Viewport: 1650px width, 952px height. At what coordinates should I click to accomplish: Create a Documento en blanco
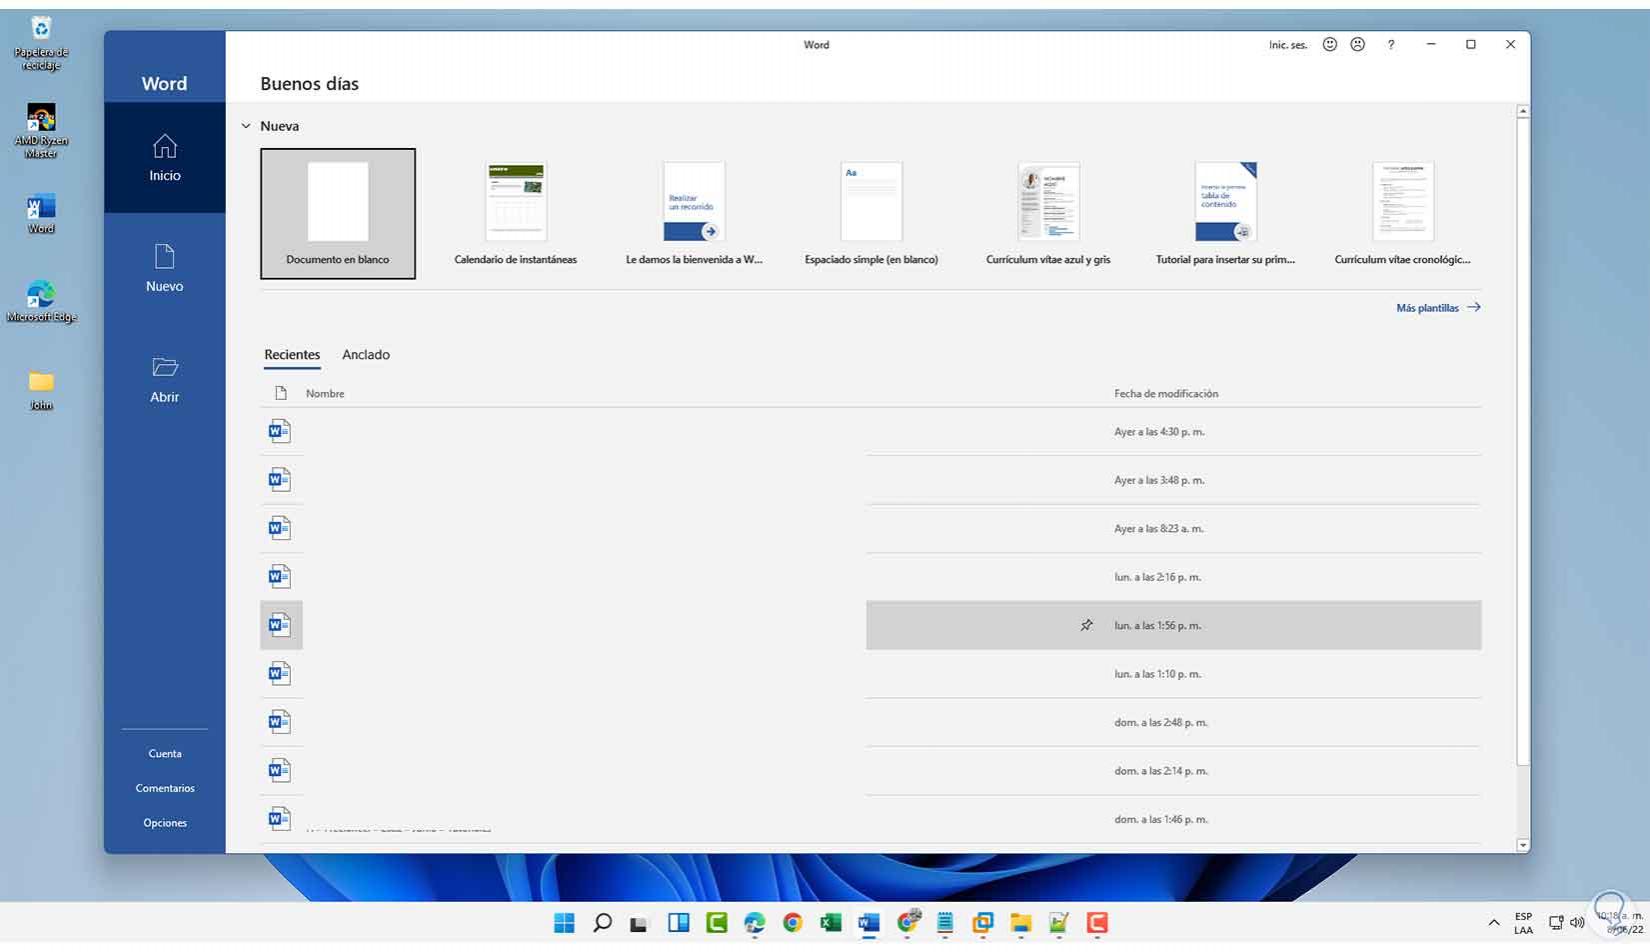coord(338,214)
